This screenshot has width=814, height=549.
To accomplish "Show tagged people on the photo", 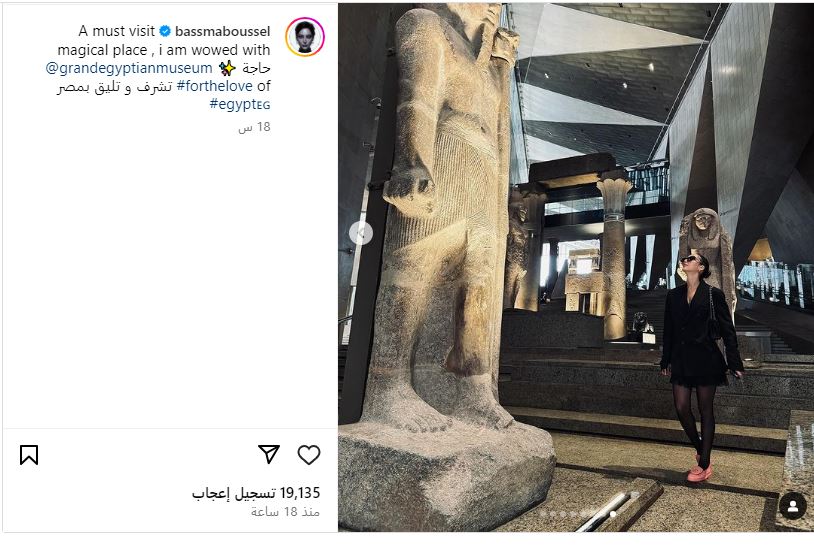I will pyautogui.click(x=793, y=506).
